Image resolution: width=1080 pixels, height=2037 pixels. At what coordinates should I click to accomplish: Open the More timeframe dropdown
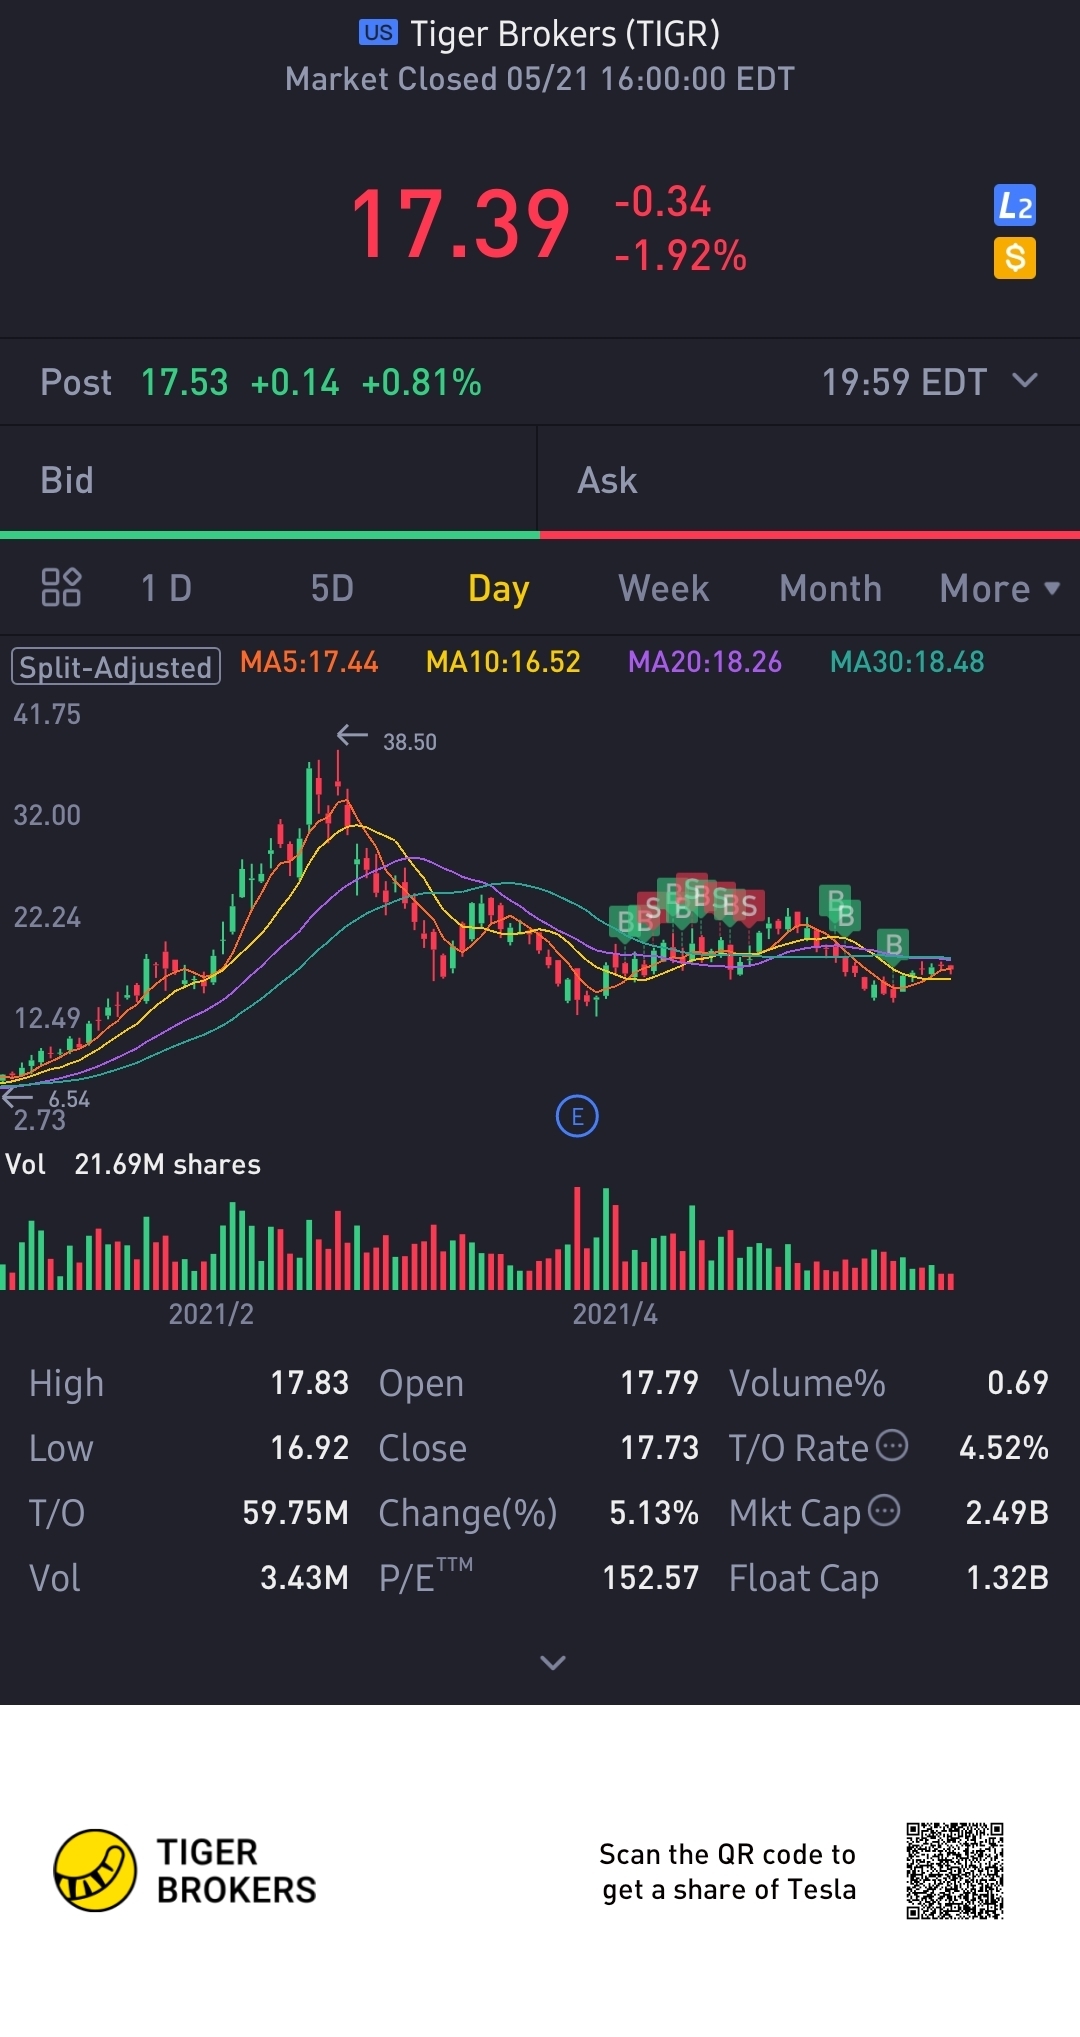(x=1000, y=588)
